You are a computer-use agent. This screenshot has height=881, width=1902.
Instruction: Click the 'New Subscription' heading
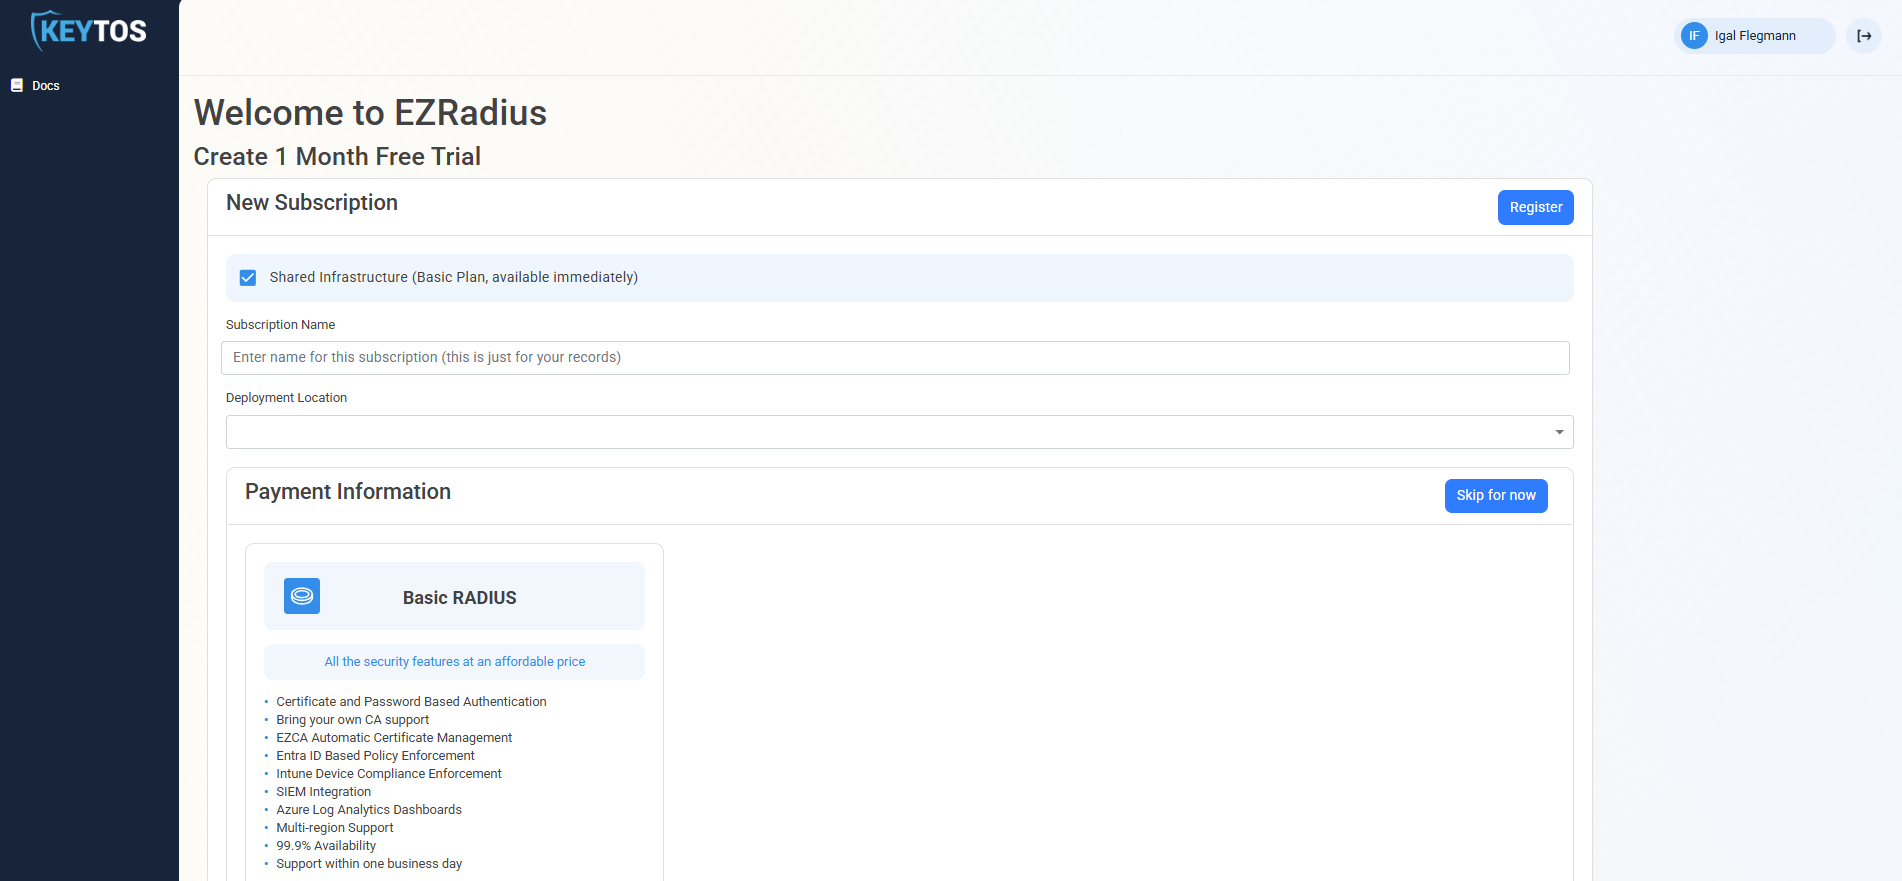[312, 203]
